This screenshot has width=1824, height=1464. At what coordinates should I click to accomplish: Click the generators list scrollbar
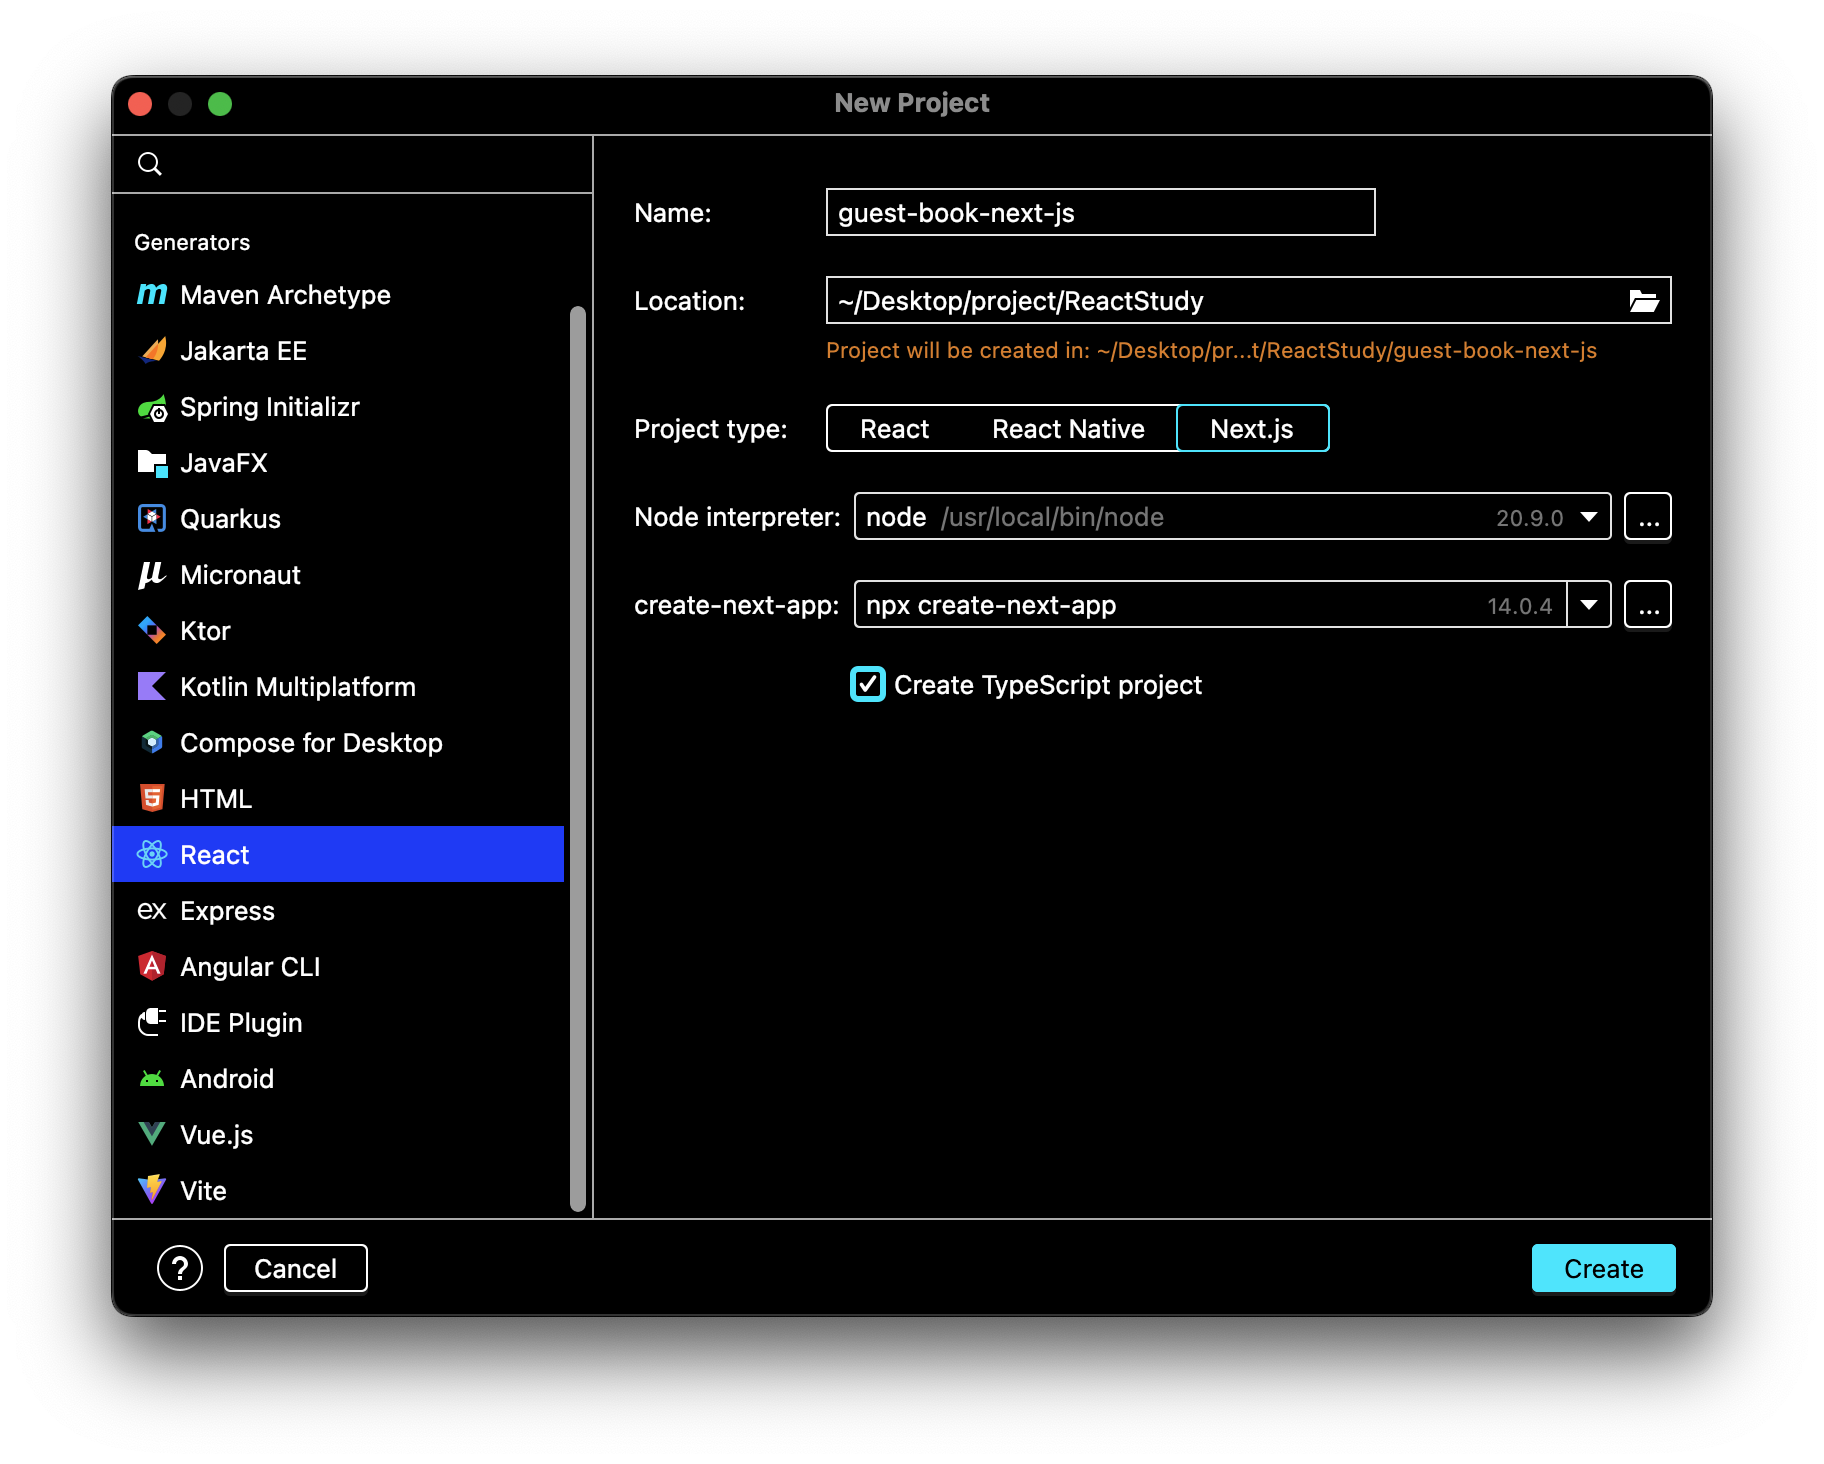click(578, 760)
